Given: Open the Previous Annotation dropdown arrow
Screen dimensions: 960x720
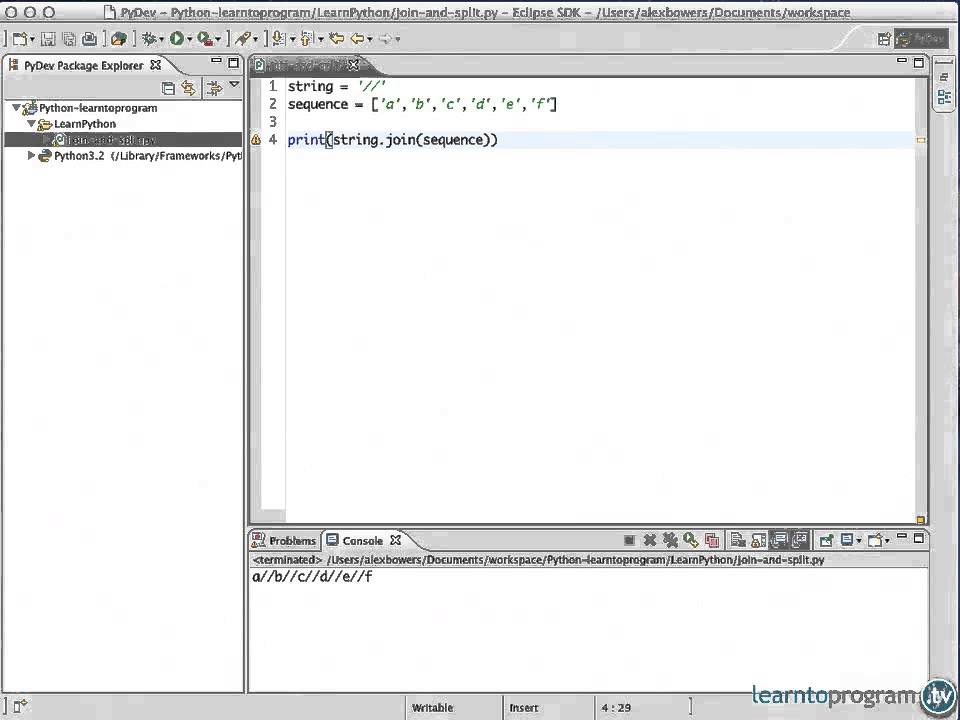Looking at the screenshot, I should coord(320,40).
